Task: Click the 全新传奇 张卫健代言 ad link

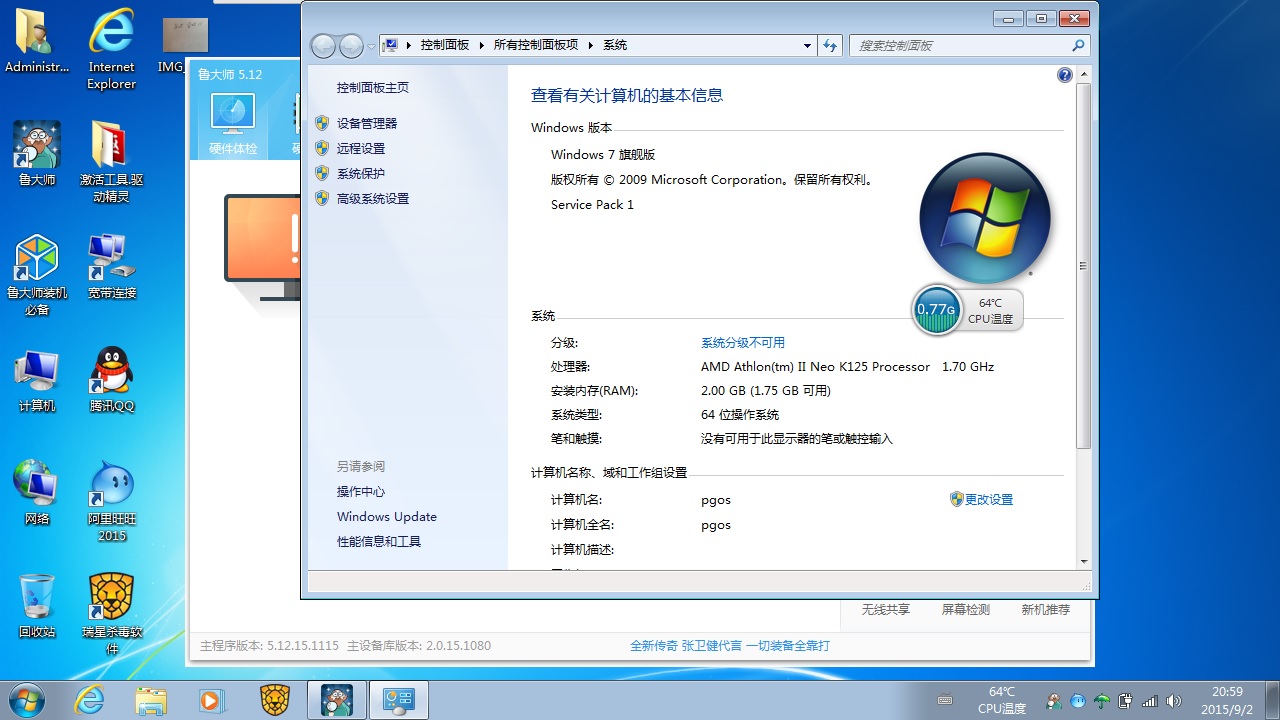Action: (x=730, y=646)
